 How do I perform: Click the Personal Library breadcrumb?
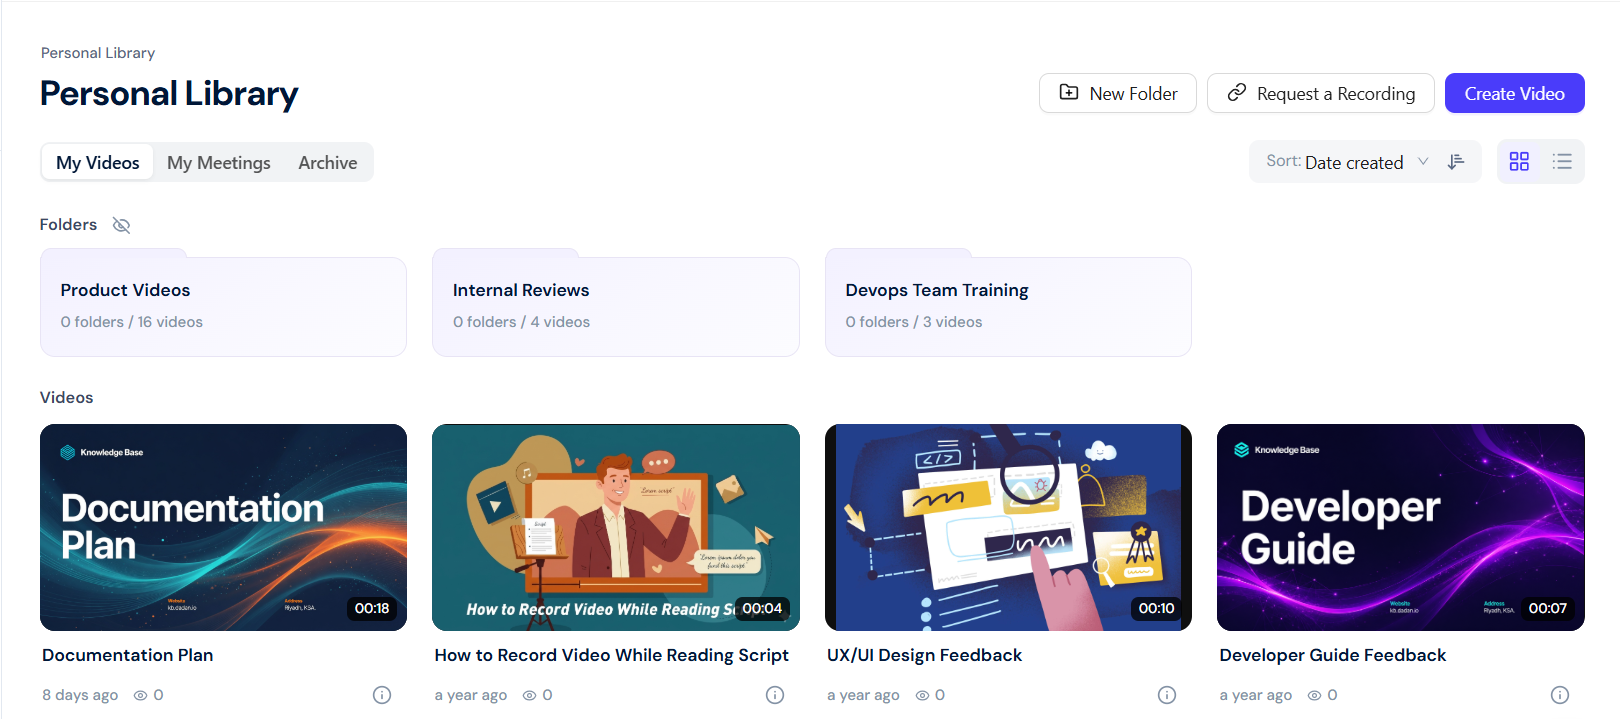(x=98, y=53)
